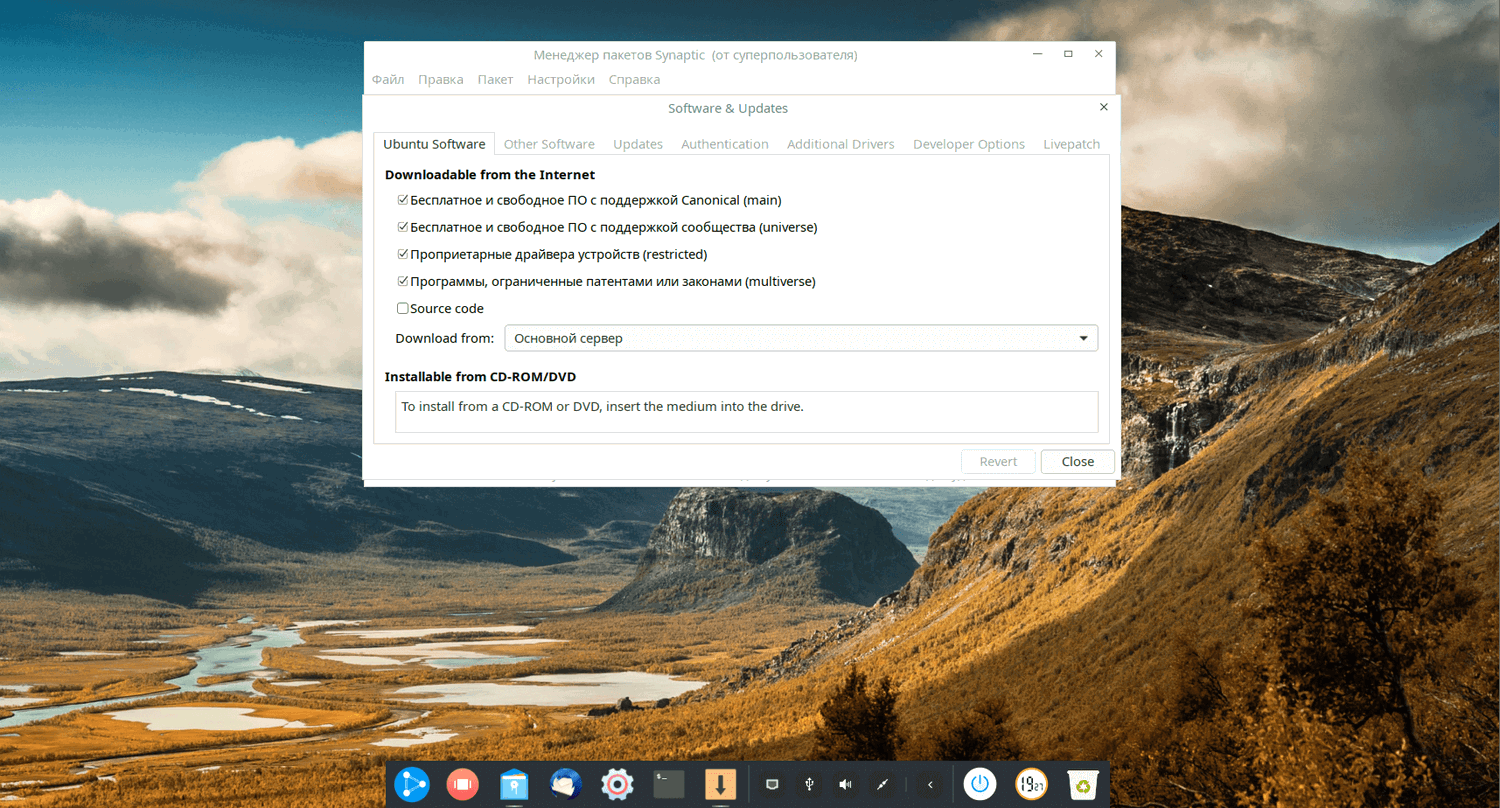Screen dimensions: 1500x808
Task: Click the 'Installable from CD-ROM/DVD' heading
Action: [x=480, y=377]
